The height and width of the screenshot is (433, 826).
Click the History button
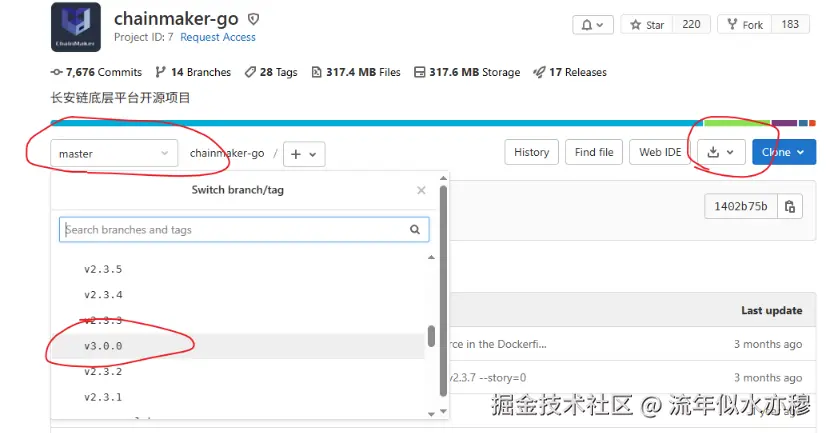[532, 152]
